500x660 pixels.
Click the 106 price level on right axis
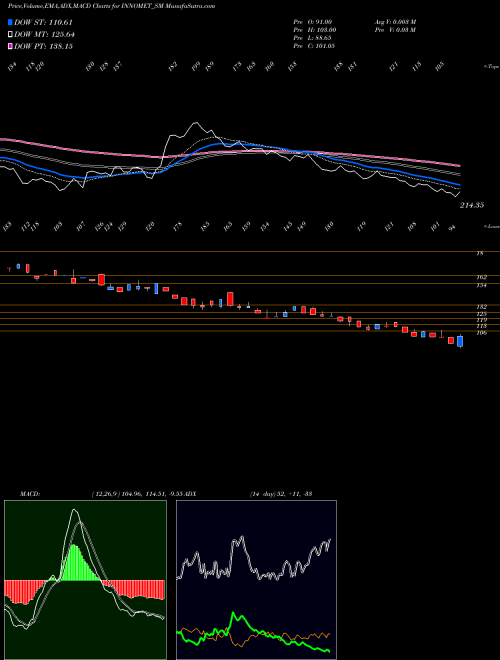tap(482, 333)
